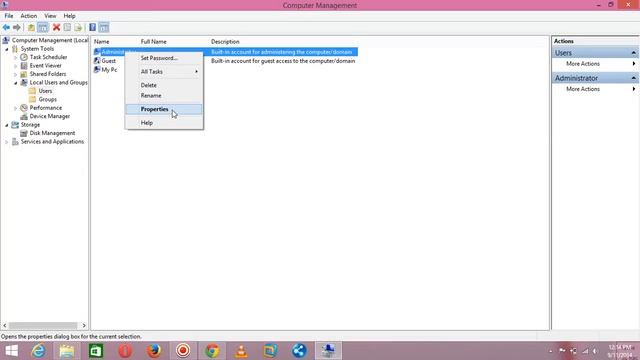Click the Properties sheet toolbar icon
This screenshot has height=360, width=640.
pyautogui.click(x=67, y=27)
